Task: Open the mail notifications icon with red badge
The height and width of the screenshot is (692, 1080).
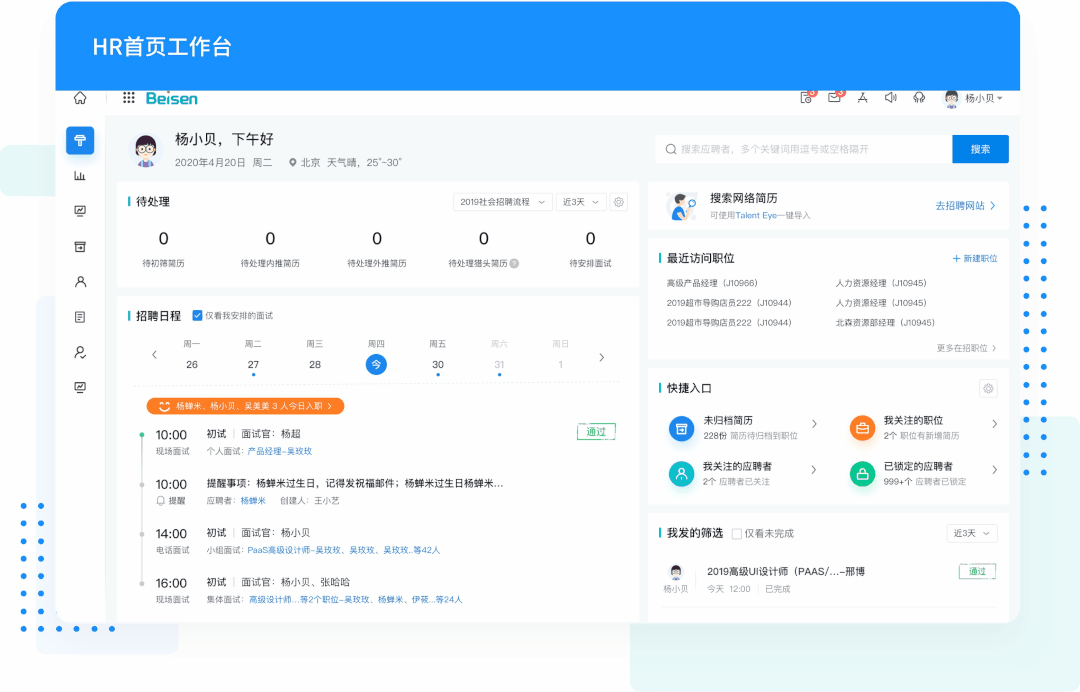Action: 834,97
